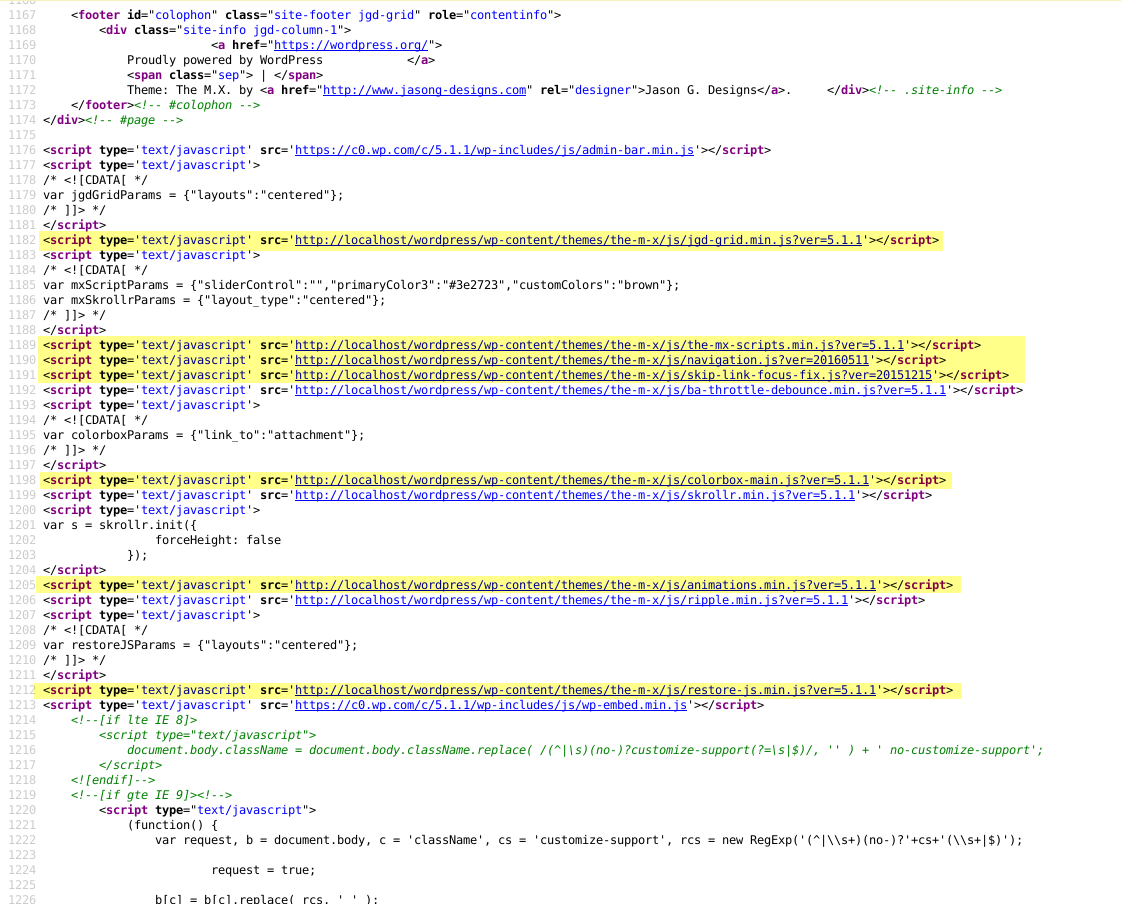Click line number 1220

click(x=22, y=811)
